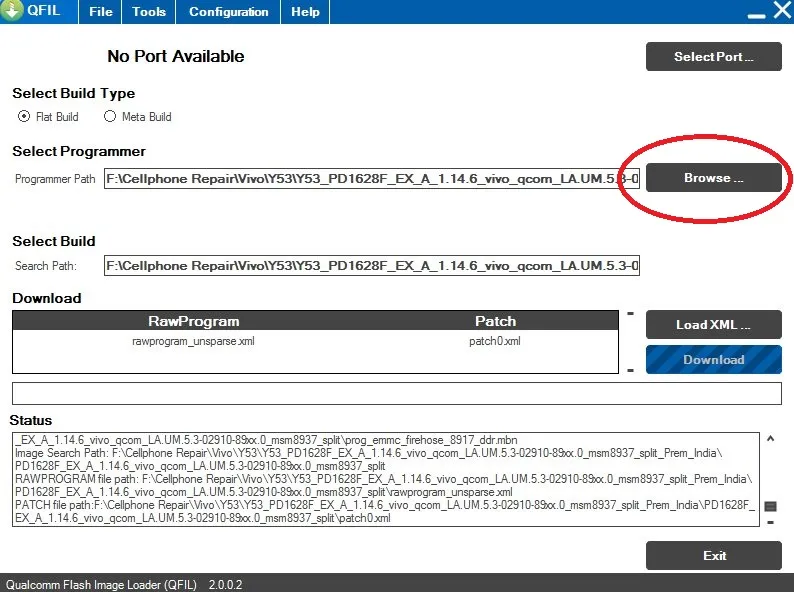This screenshot has width=794, height=592.
Task: Click the QFIL version 2.0.0.2 status text
Action: 225,585
